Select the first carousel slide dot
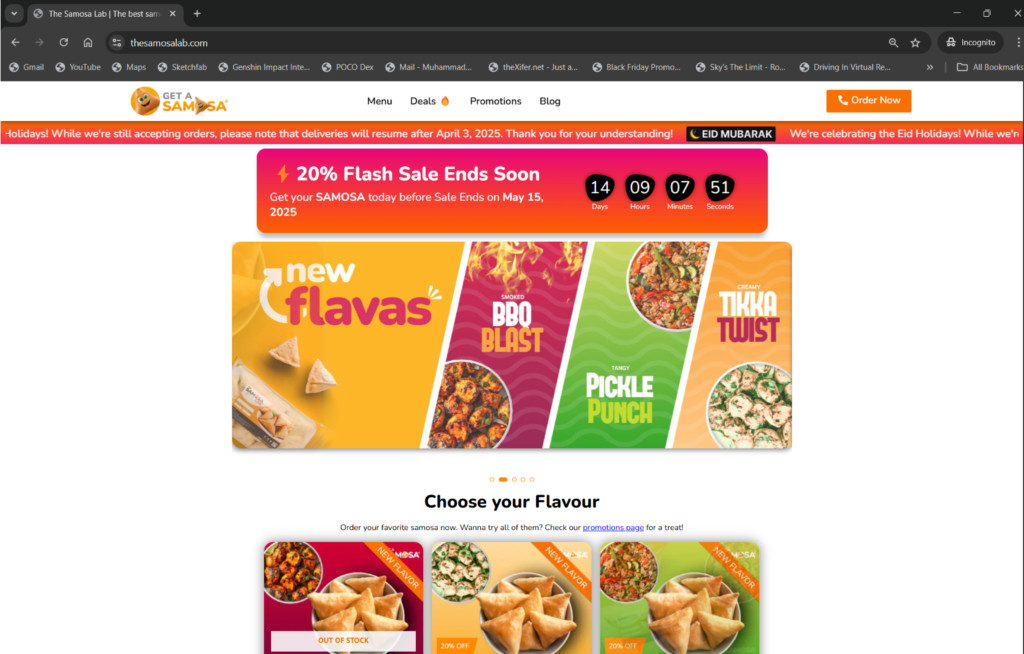 [492, 480]
